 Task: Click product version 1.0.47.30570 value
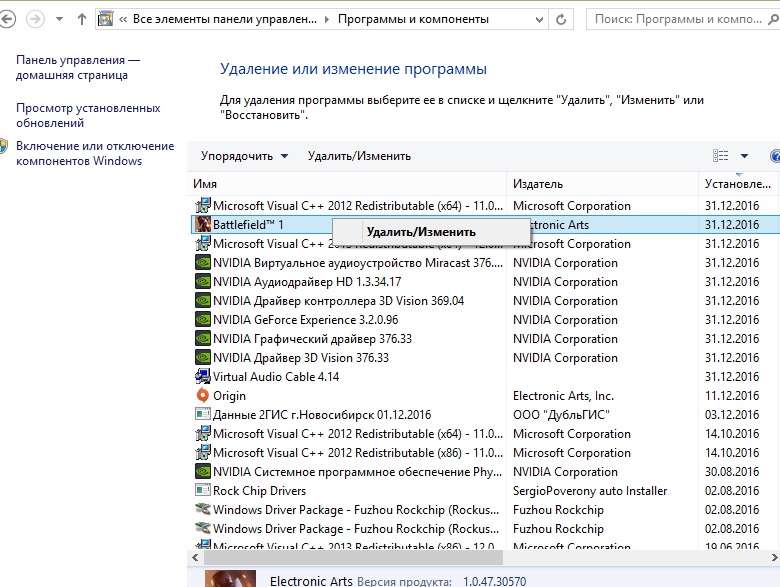[494, 581]
